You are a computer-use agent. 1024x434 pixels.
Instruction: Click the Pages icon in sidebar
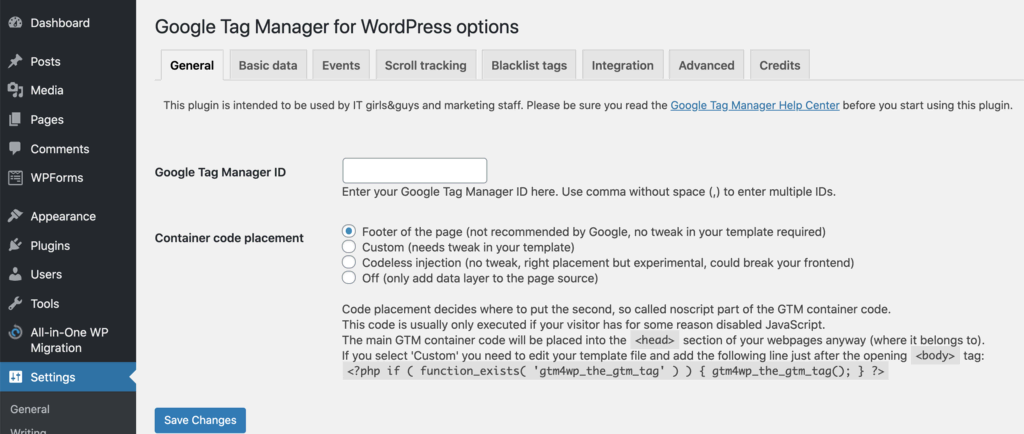pos(15,119)
